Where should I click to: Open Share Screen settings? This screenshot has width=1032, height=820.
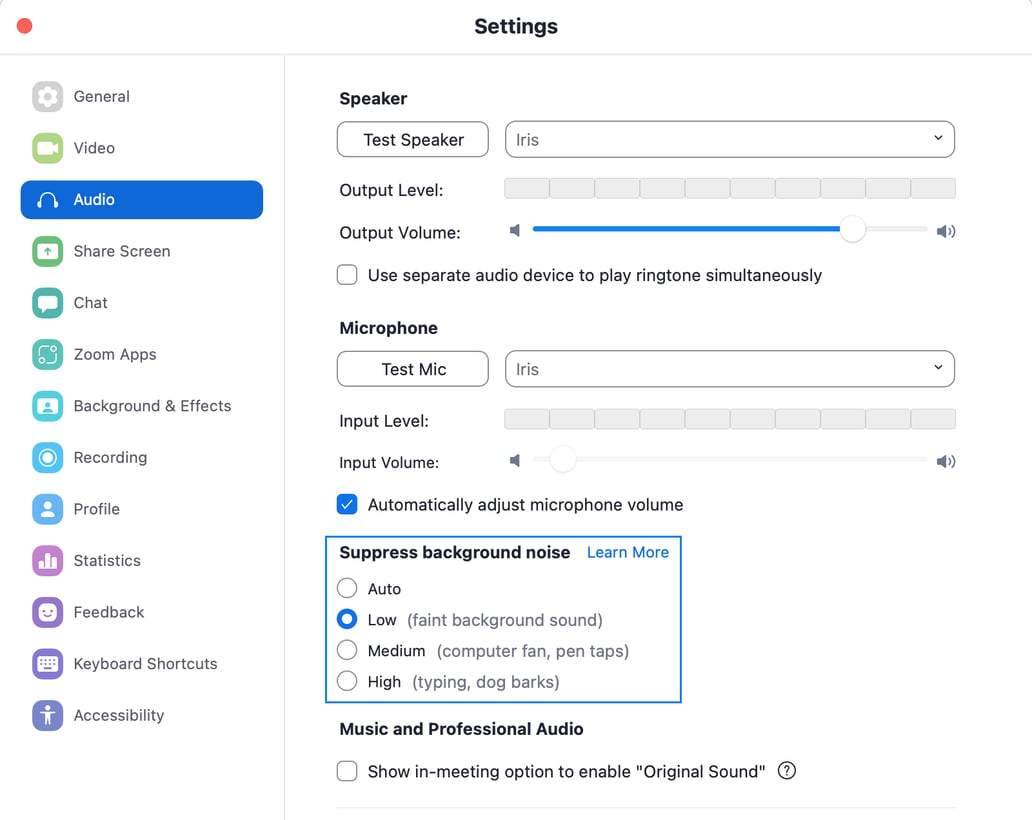coord(47,251)
